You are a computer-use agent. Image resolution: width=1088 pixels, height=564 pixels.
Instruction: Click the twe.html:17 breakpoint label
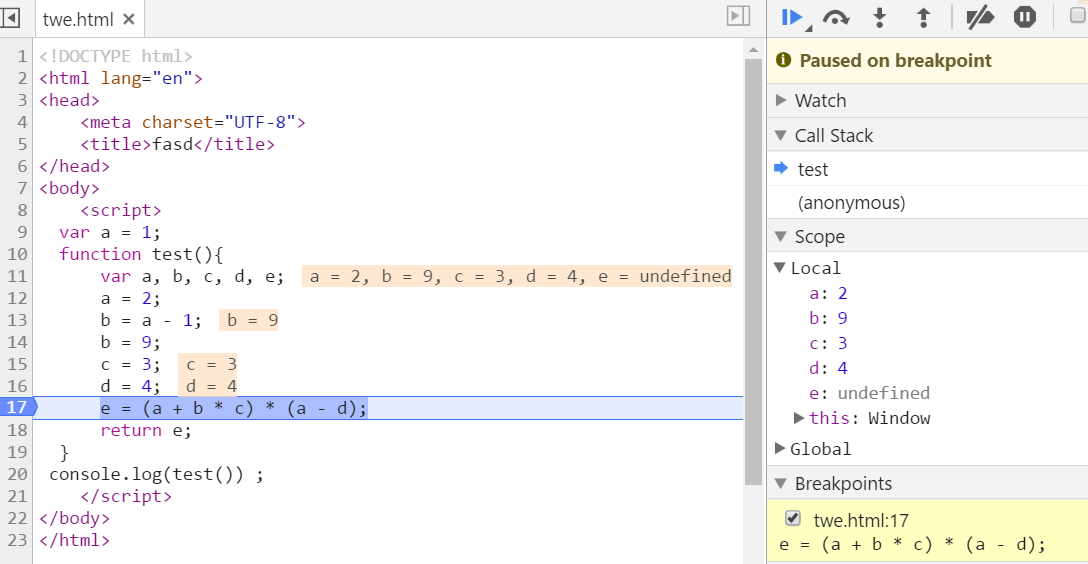(860, 520)
